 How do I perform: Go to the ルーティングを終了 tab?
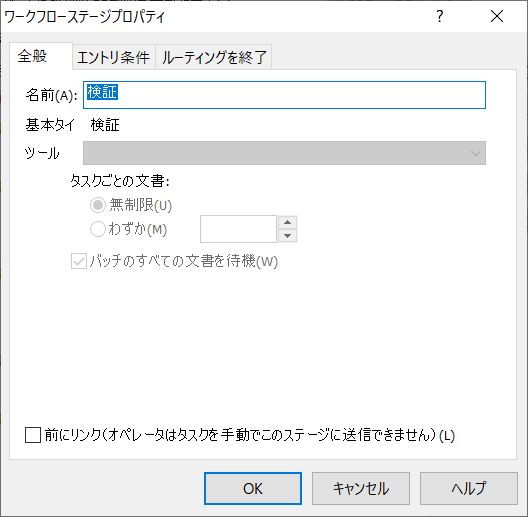(x=214, y=57)
